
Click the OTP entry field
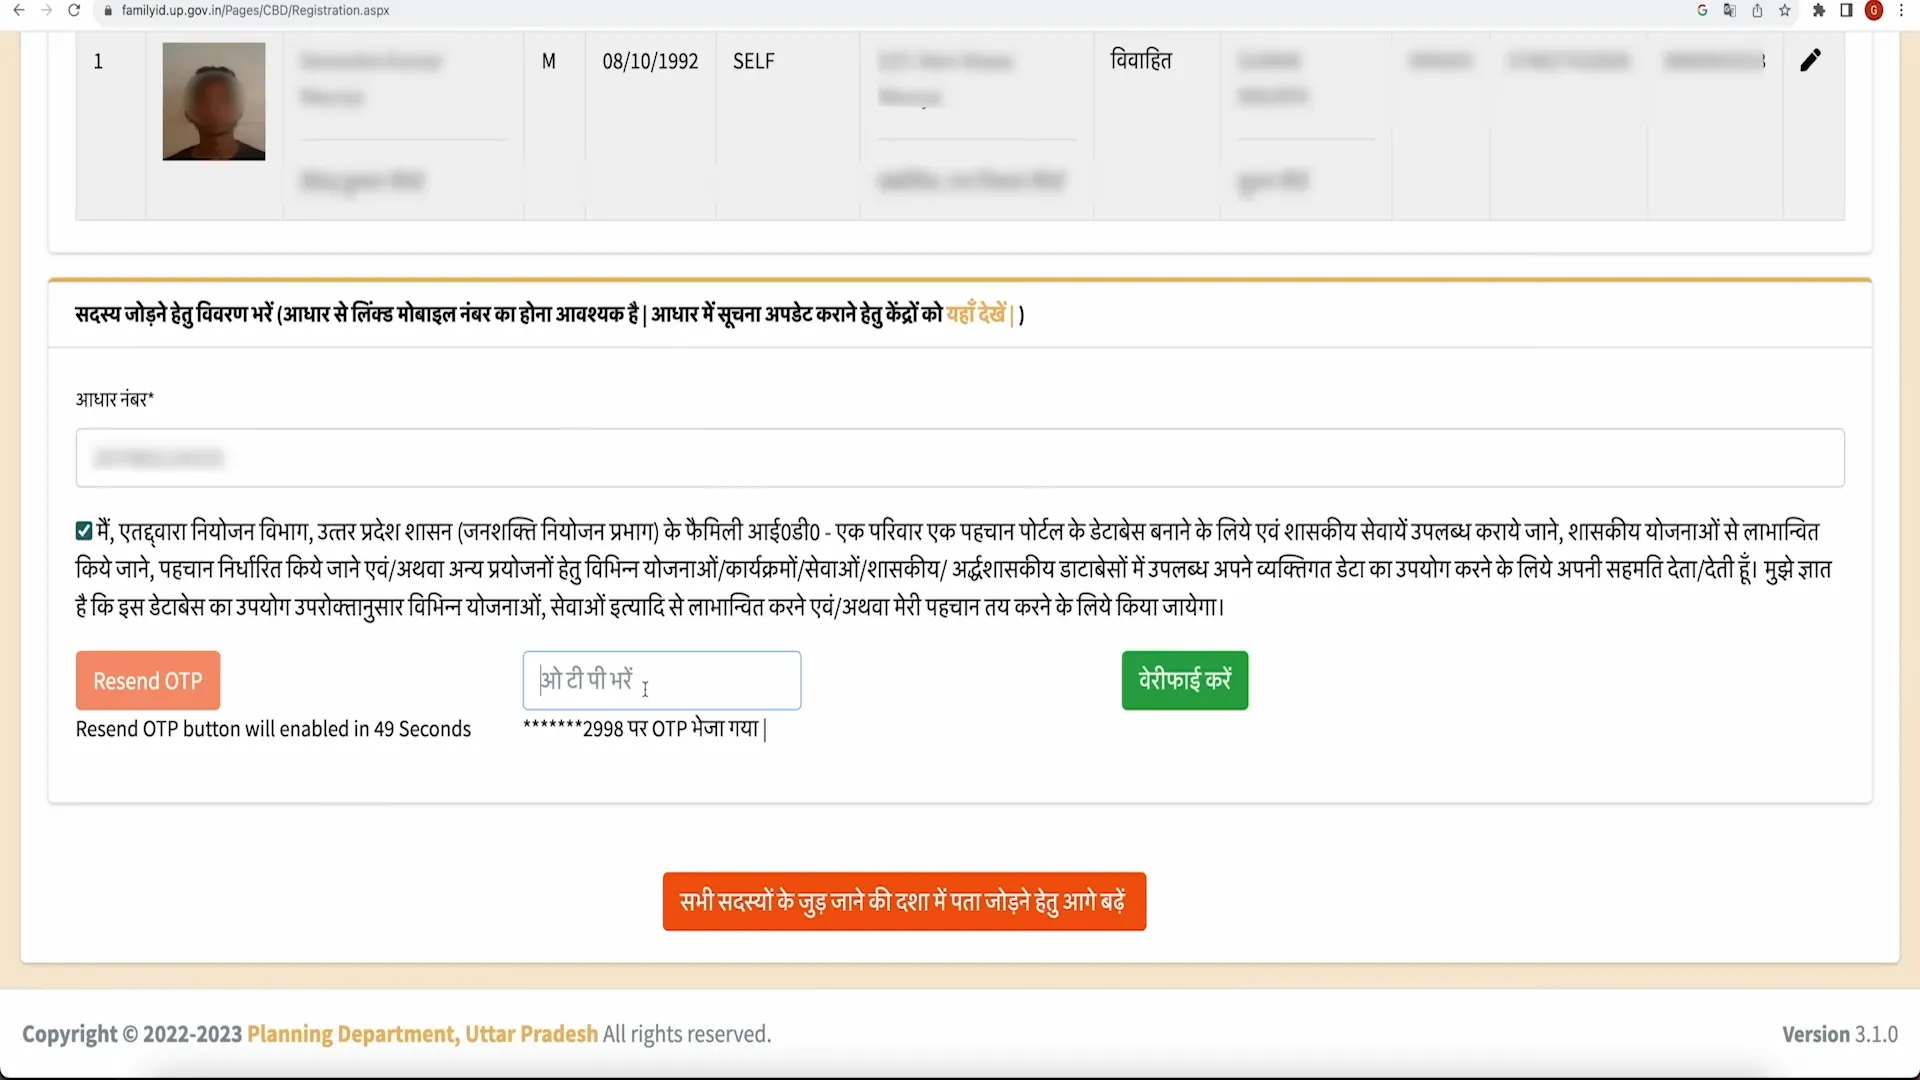pyautogui.click(x=662, y=680)
